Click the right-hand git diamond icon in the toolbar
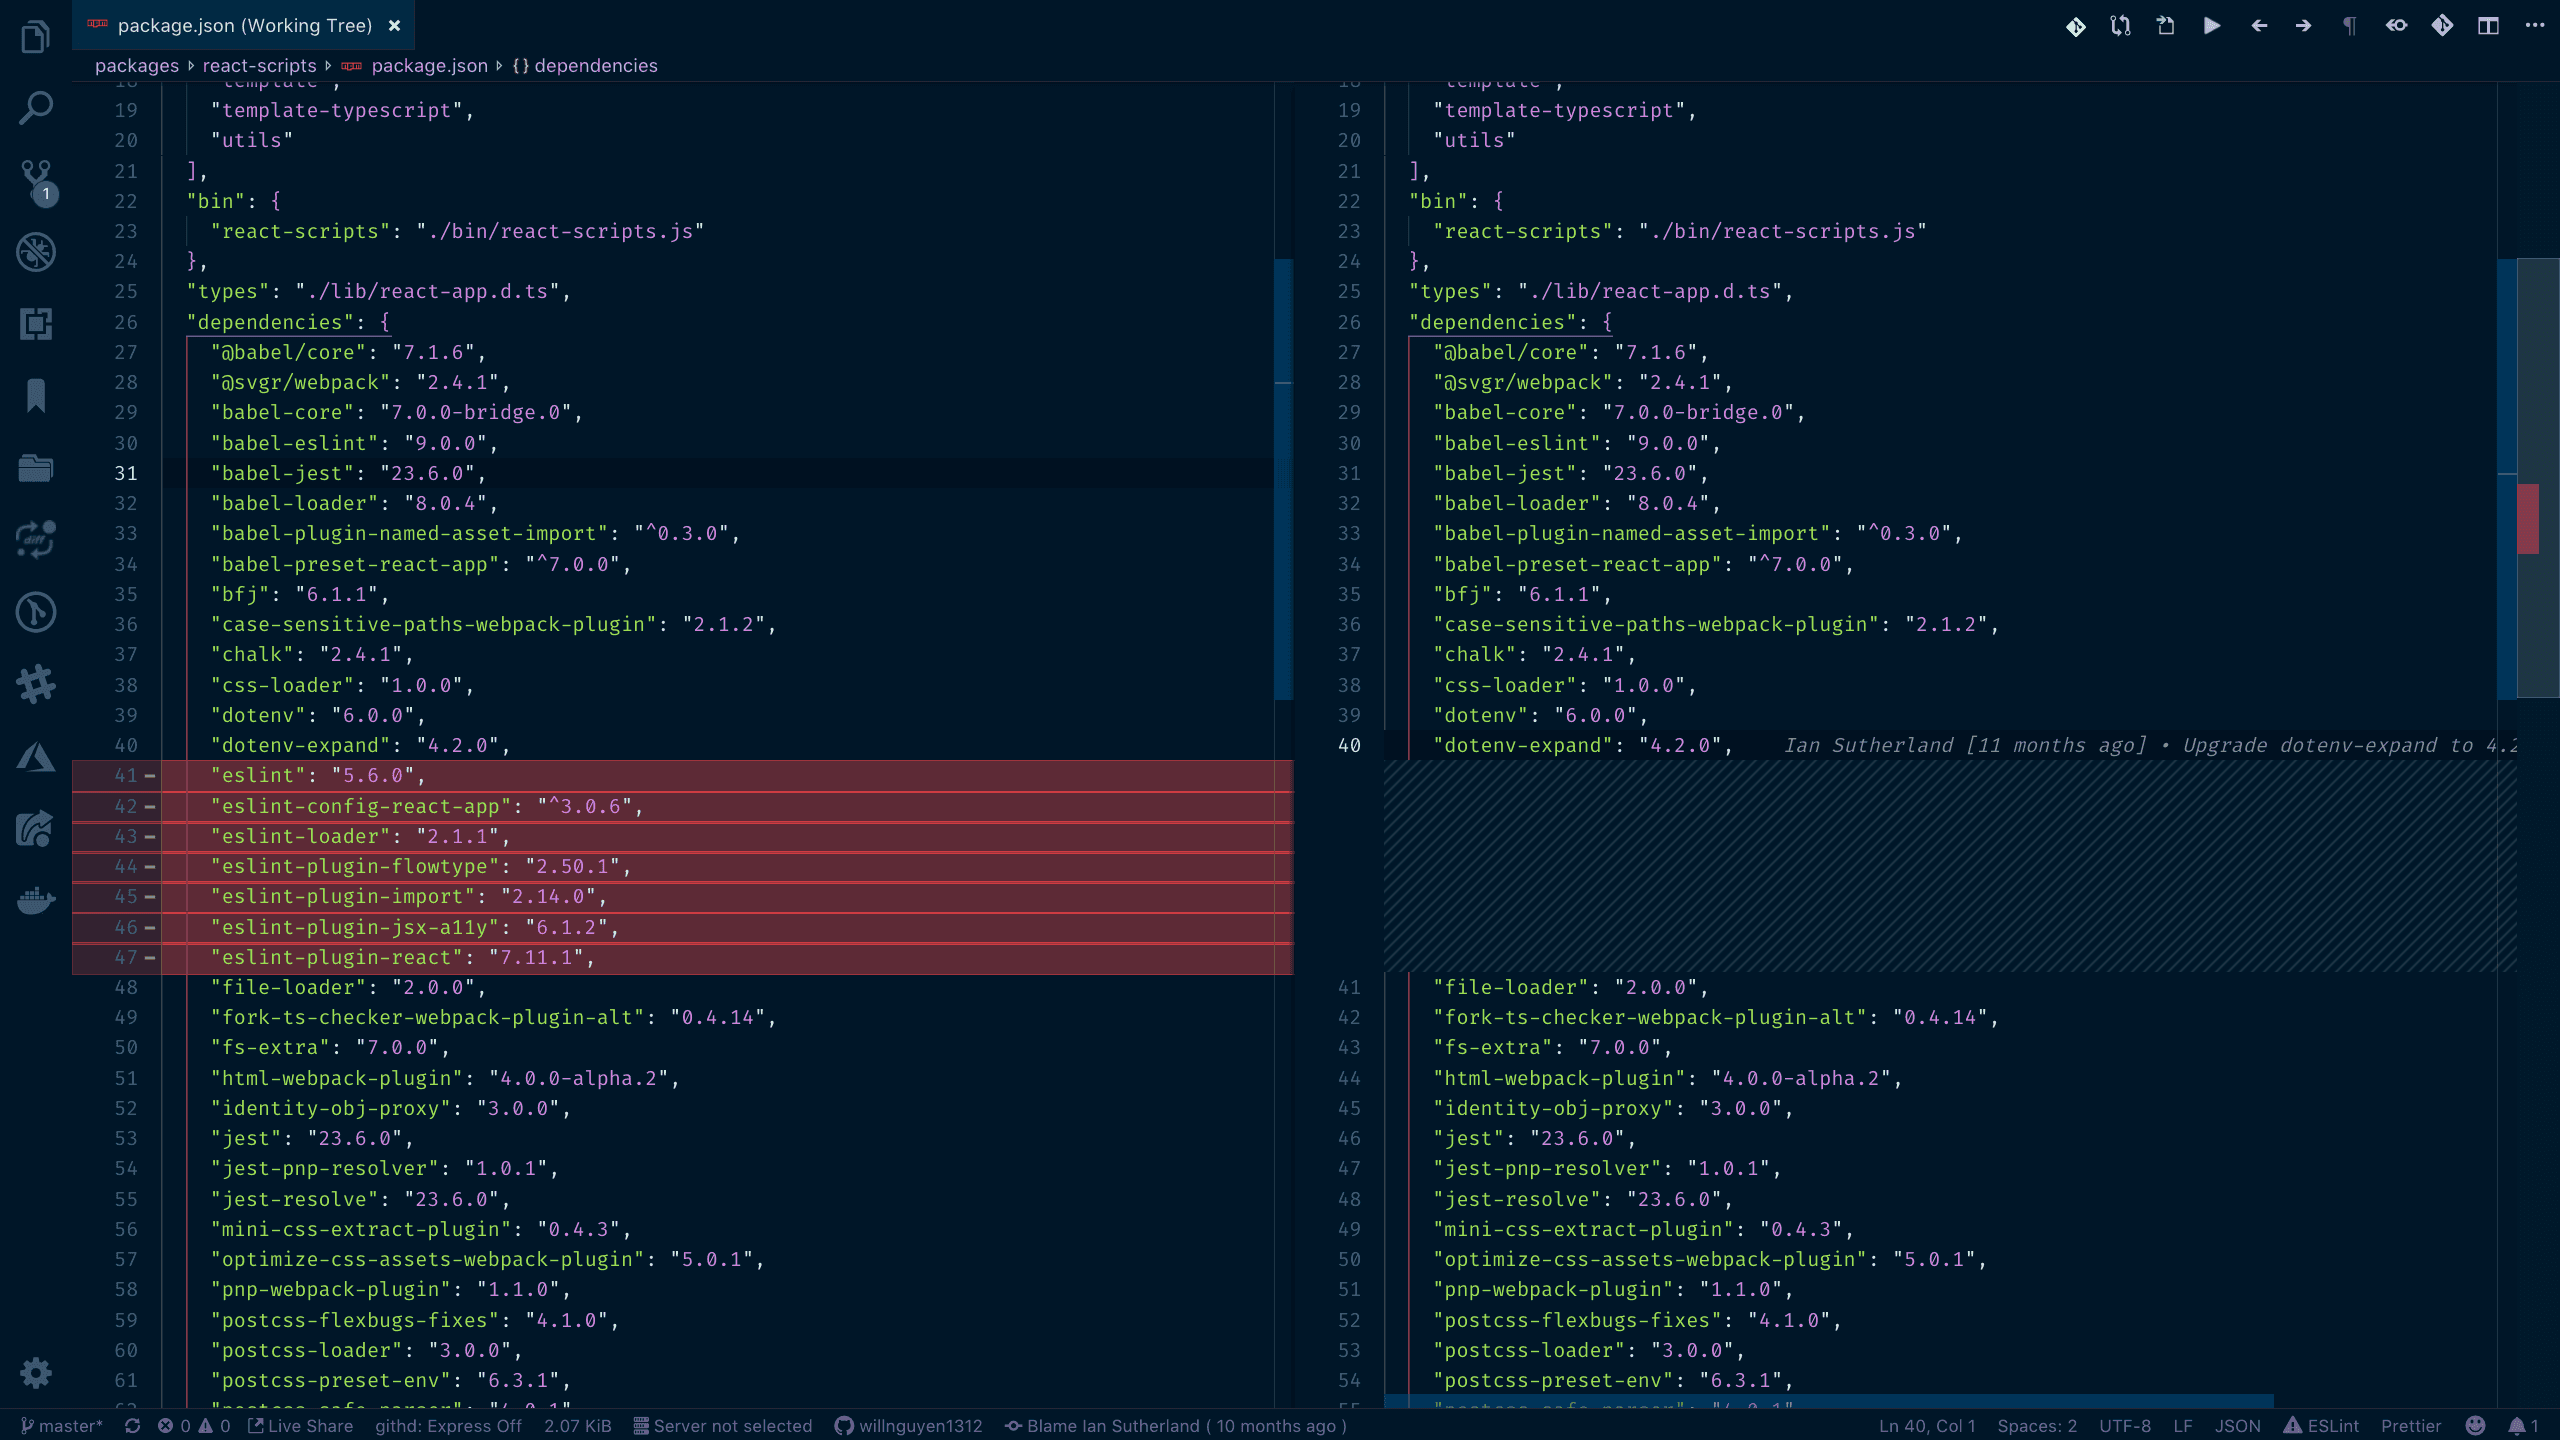 pos(2443,26)
